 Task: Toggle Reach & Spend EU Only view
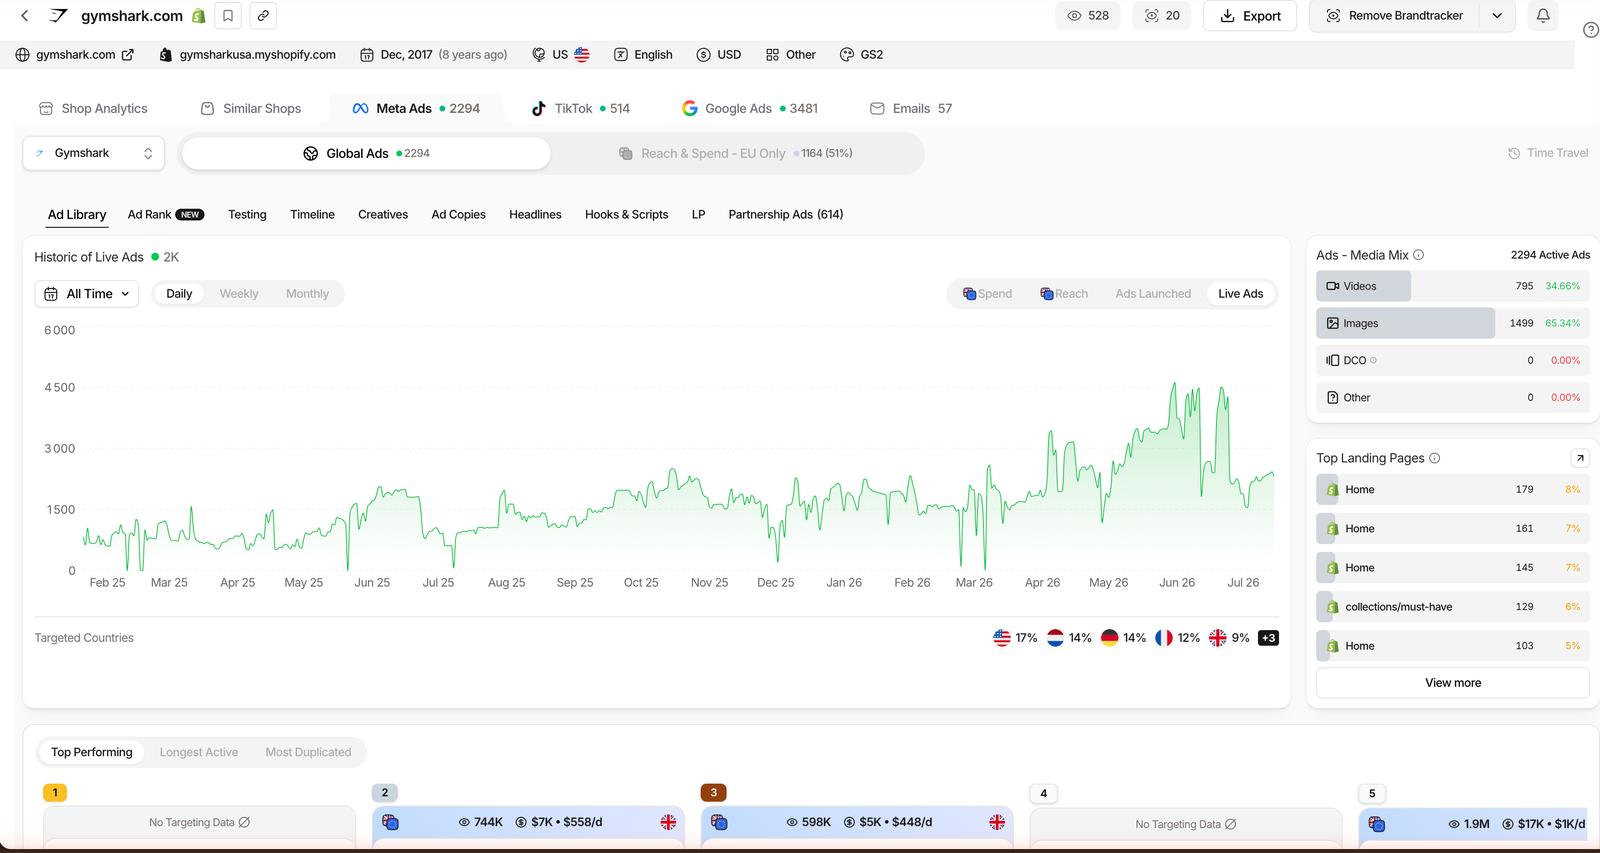(x=735, y=153)
